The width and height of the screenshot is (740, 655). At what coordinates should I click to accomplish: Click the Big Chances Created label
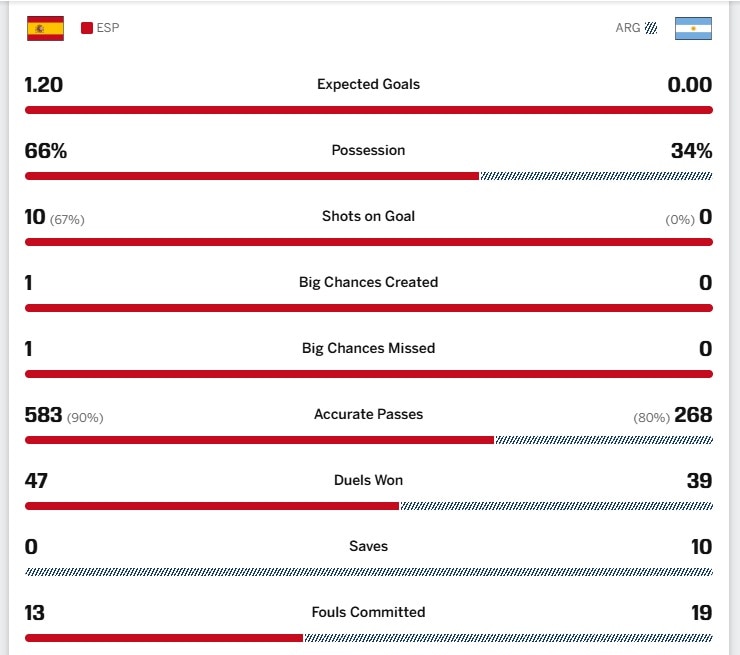point(369,282)
